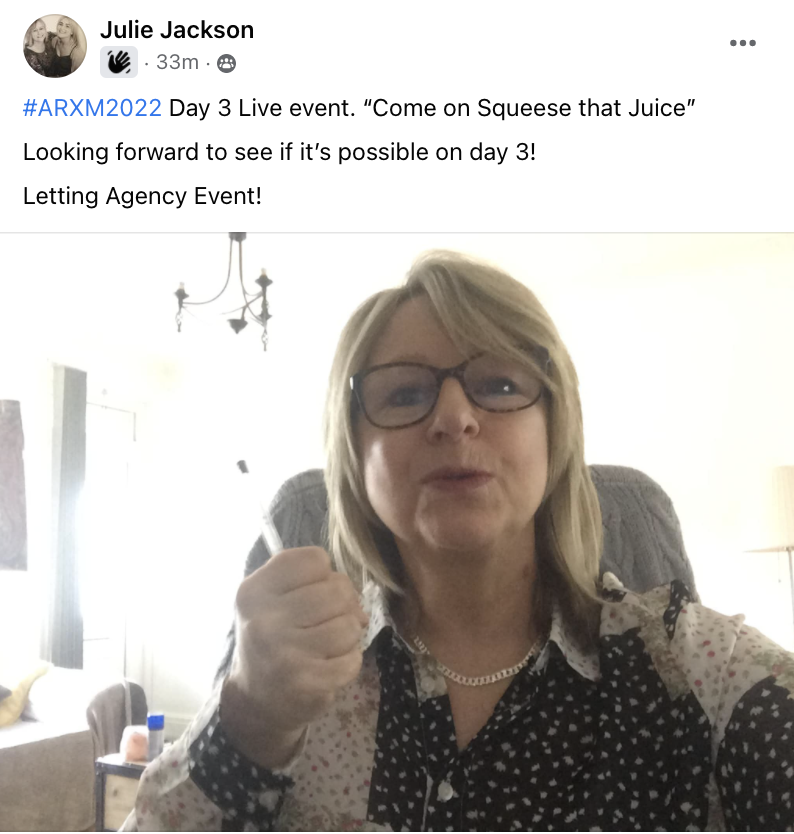Open the three-dot post options menu
This screenshot has width=794, height=834.
(742, 43)
